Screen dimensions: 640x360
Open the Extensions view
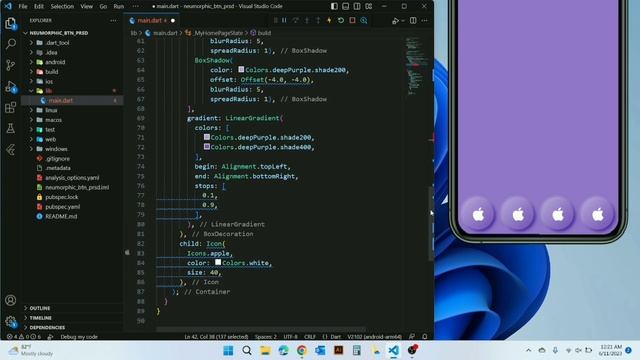point(11,108)
